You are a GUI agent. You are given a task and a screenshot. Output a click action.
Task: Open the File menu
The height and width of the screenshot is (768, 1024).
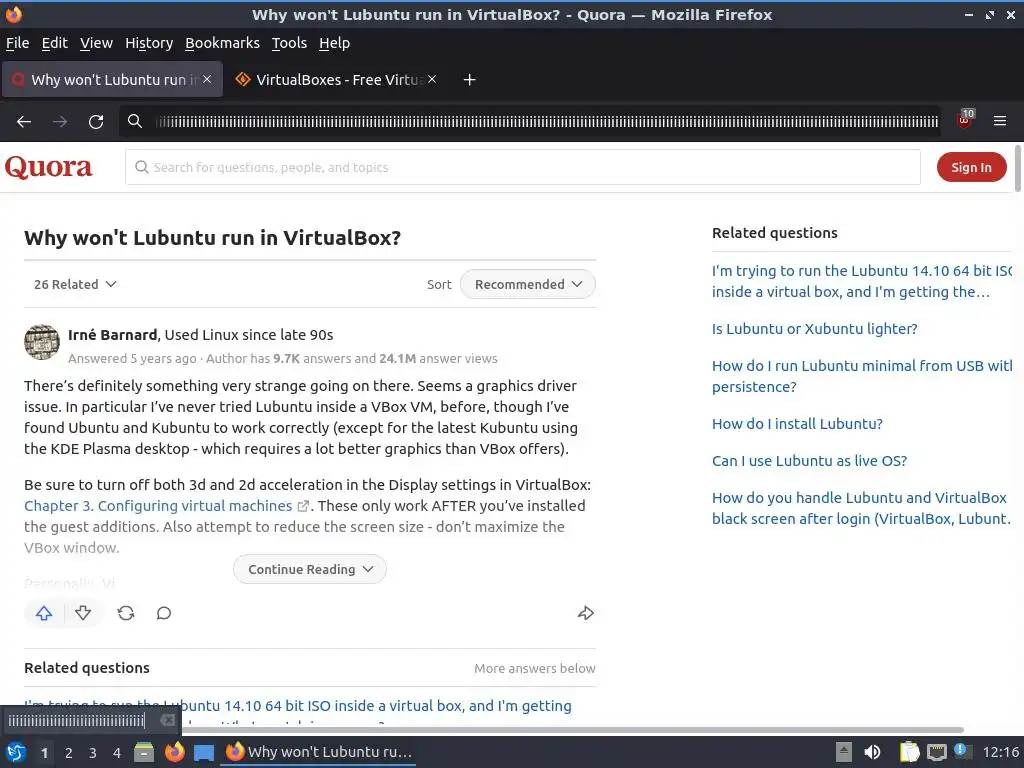point(18,43)
